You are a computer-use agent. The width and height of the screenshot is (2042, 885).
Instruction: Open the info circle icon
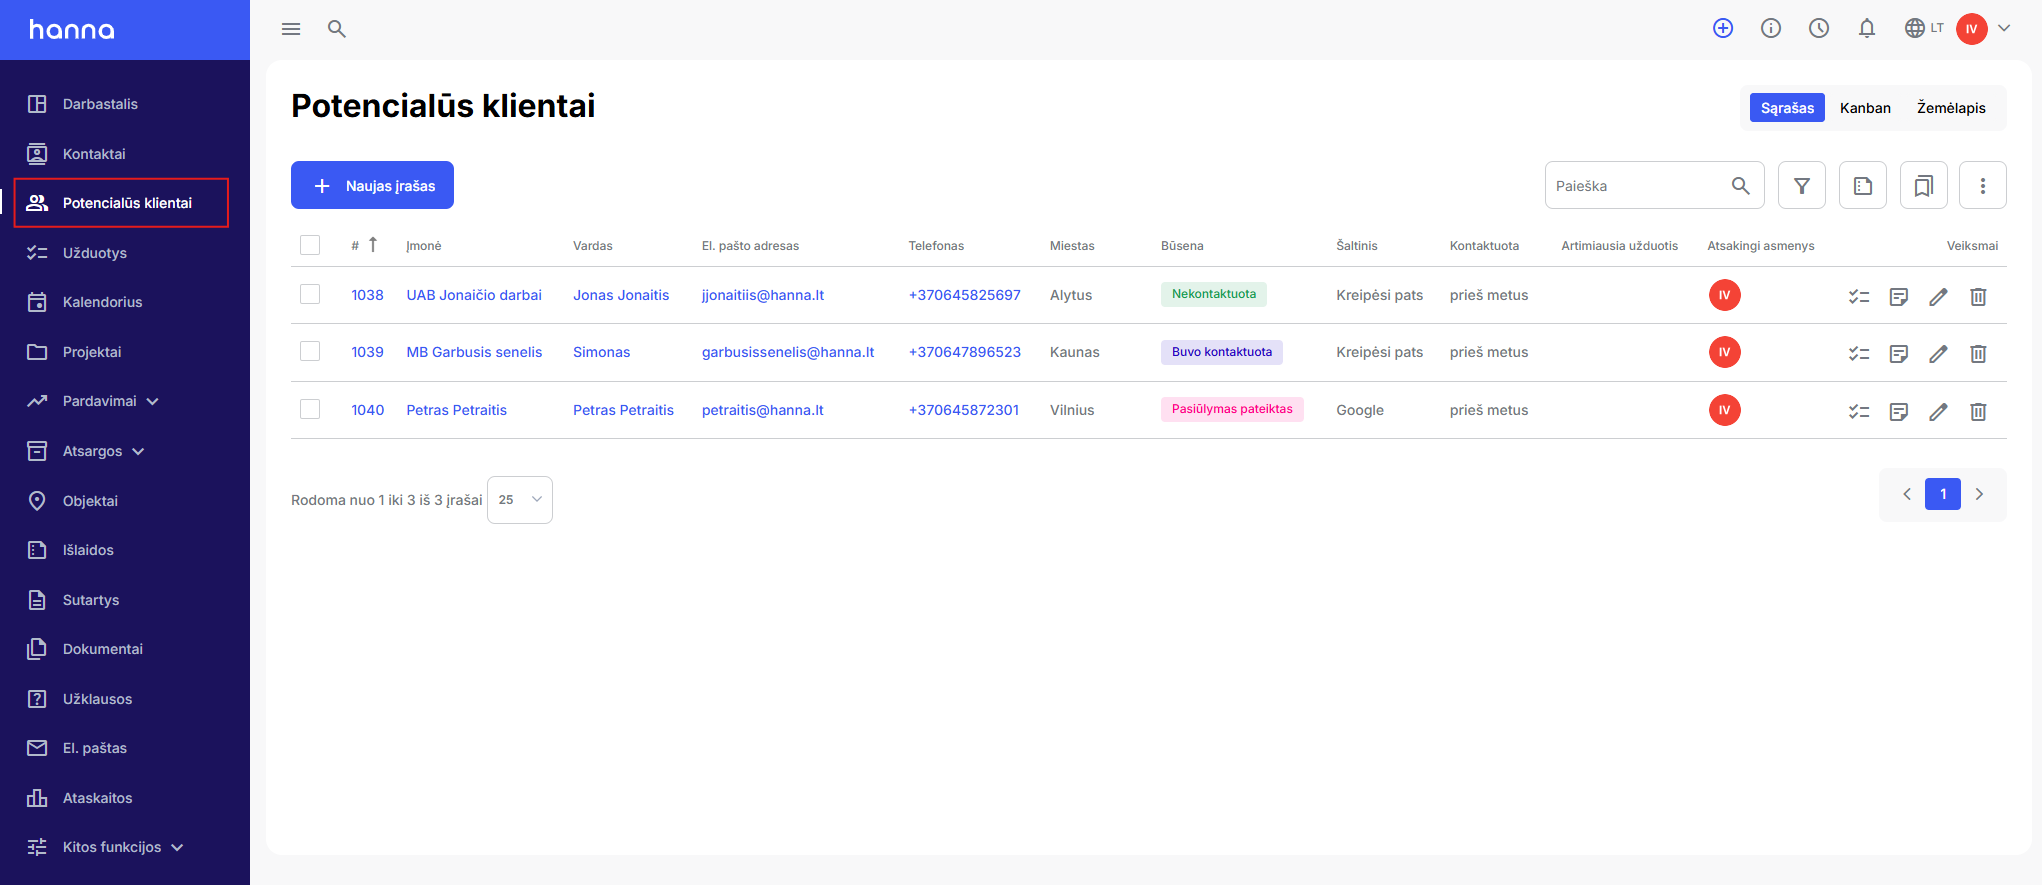pyautogui.click(x=1771, y=28)
